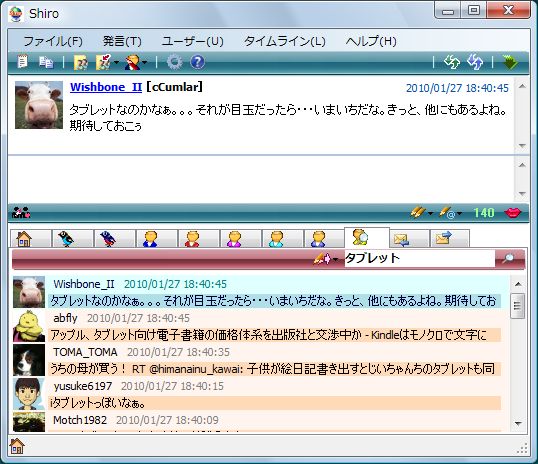
Task: Select the received messages envelope tab
Action: point(409,238)
